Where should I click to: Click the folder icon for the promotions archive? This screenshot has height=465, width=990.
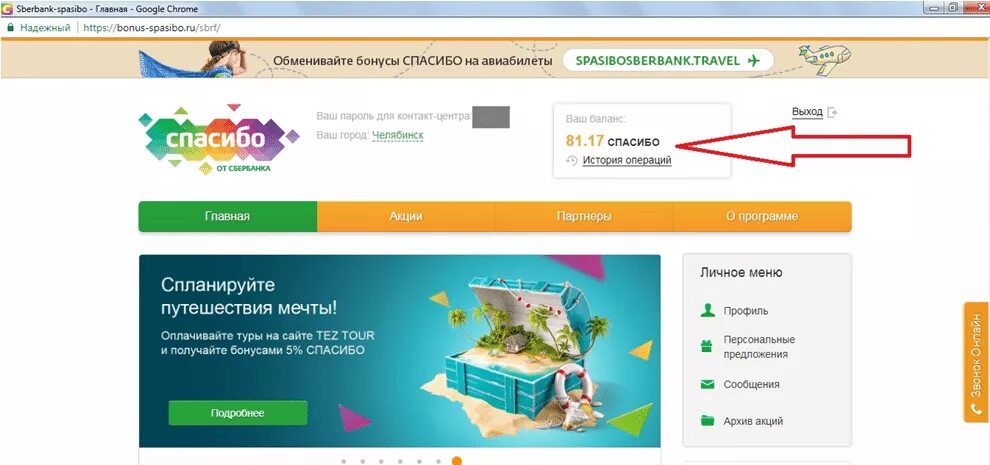coord(707,421)
